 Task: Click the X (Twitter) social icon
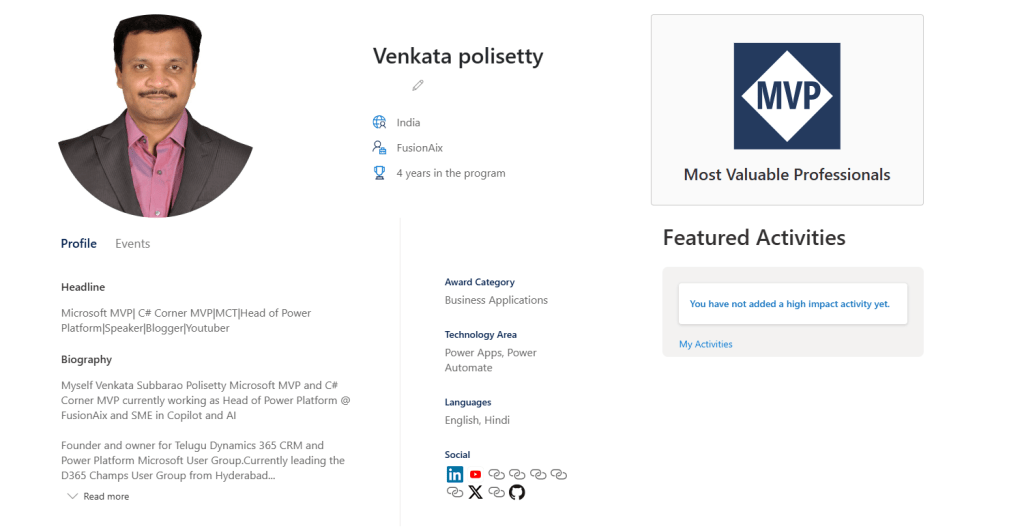(x=475, y=492)
